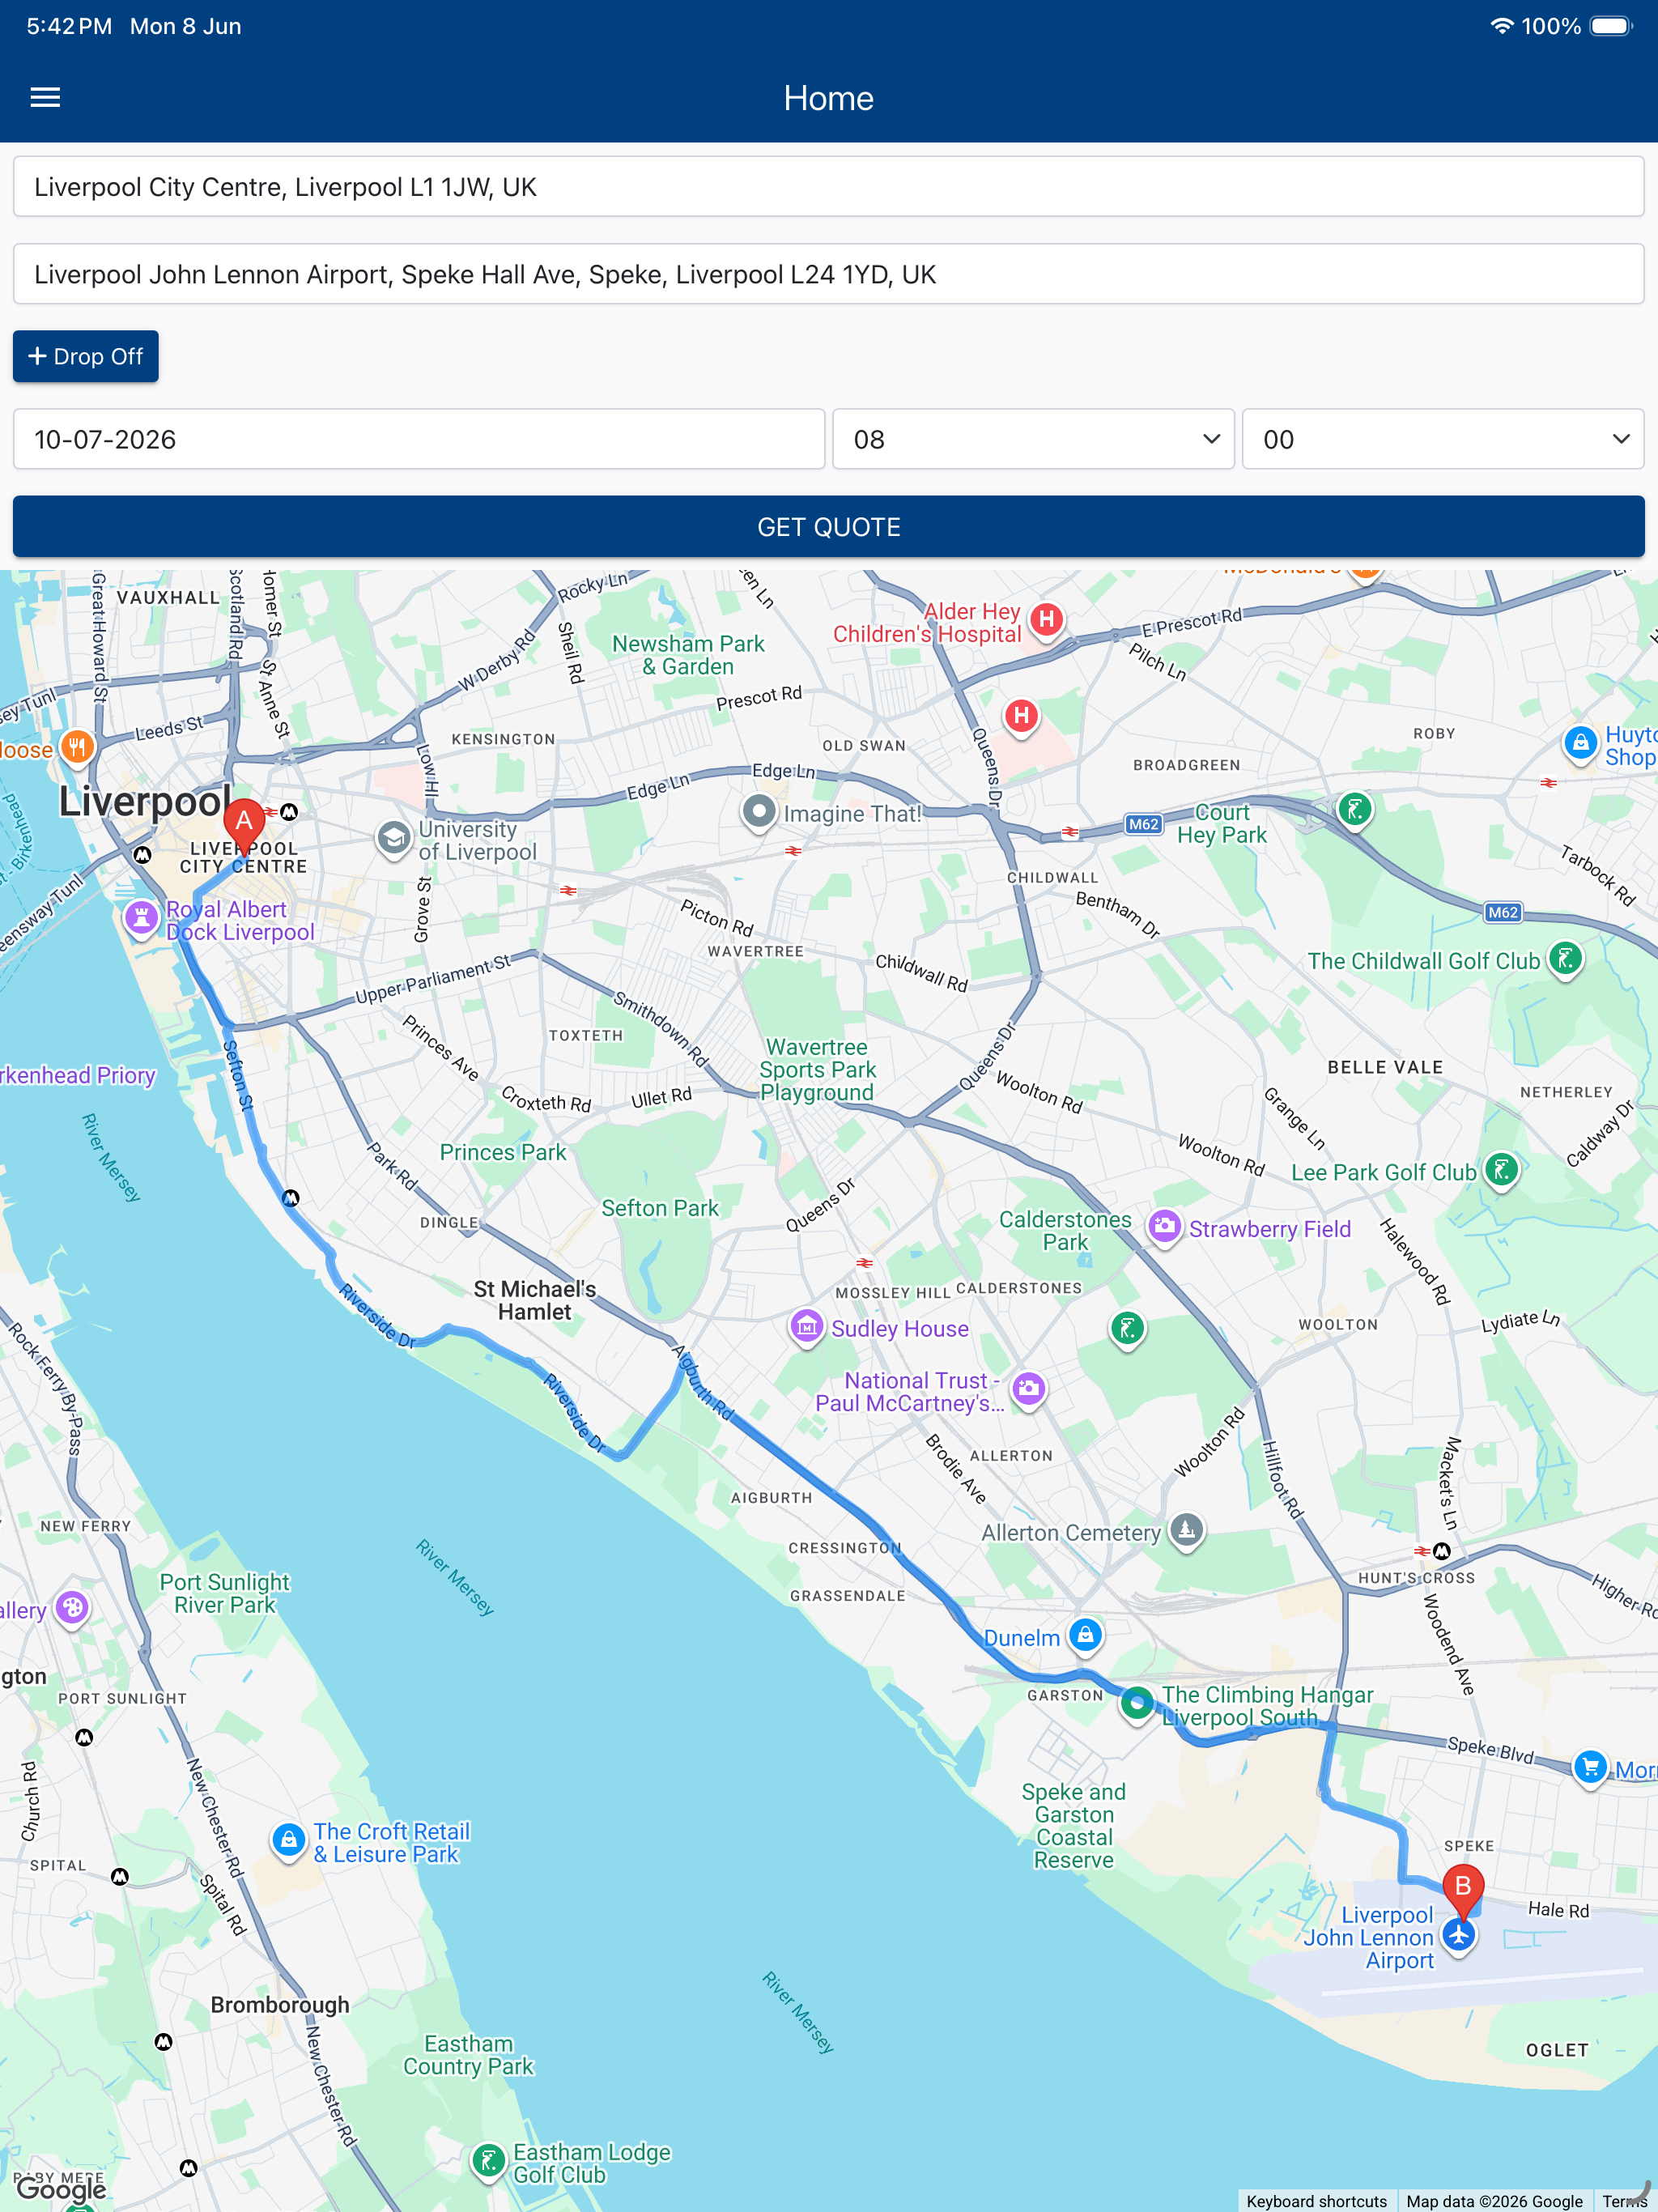Select Liverpool John Lennon Airport plane icon
This screenshot has width=1658, height=2212.
[x=1459, y=1935]
